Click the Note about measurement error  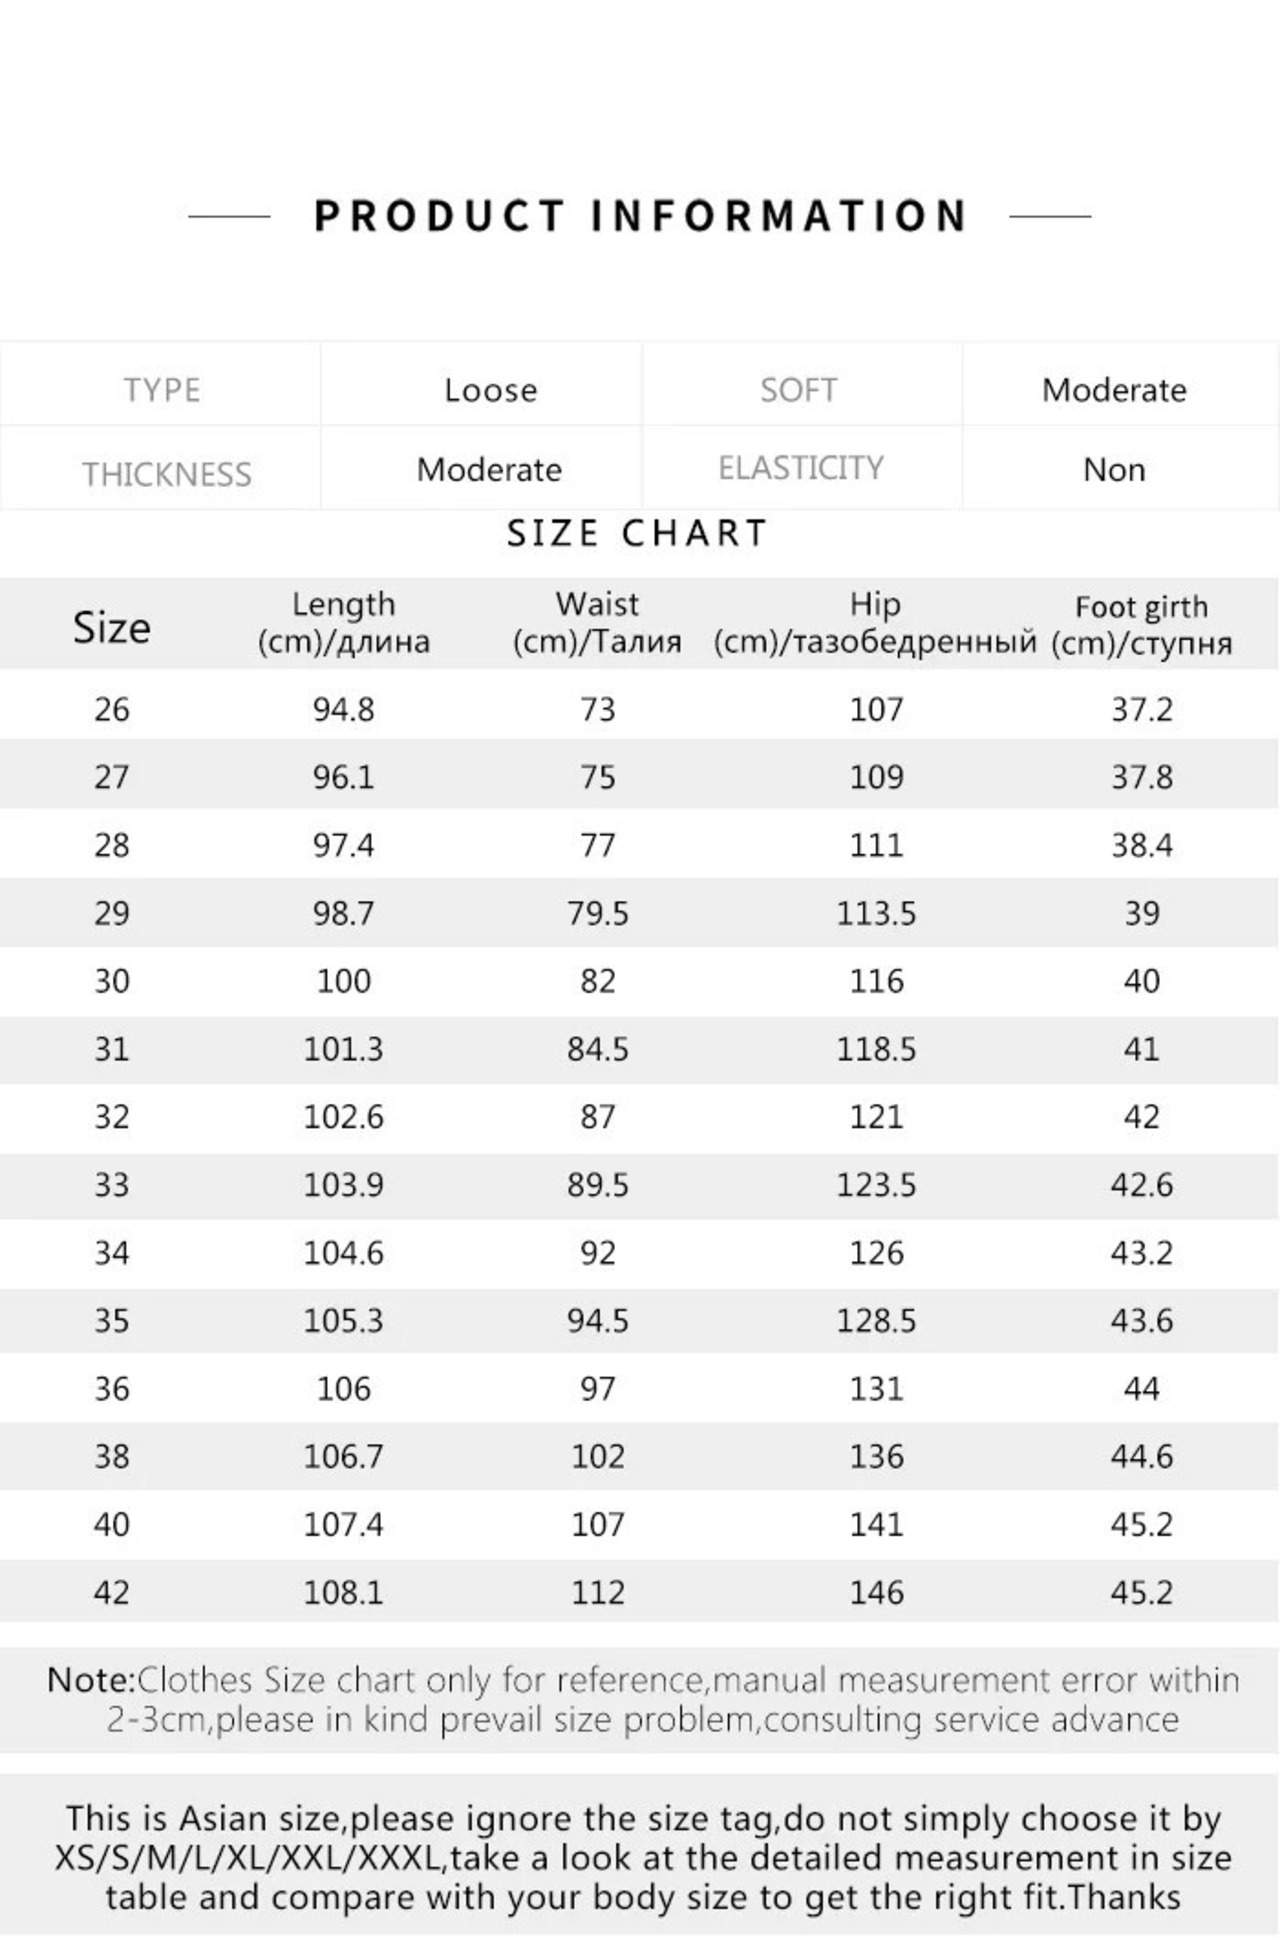642,1700
